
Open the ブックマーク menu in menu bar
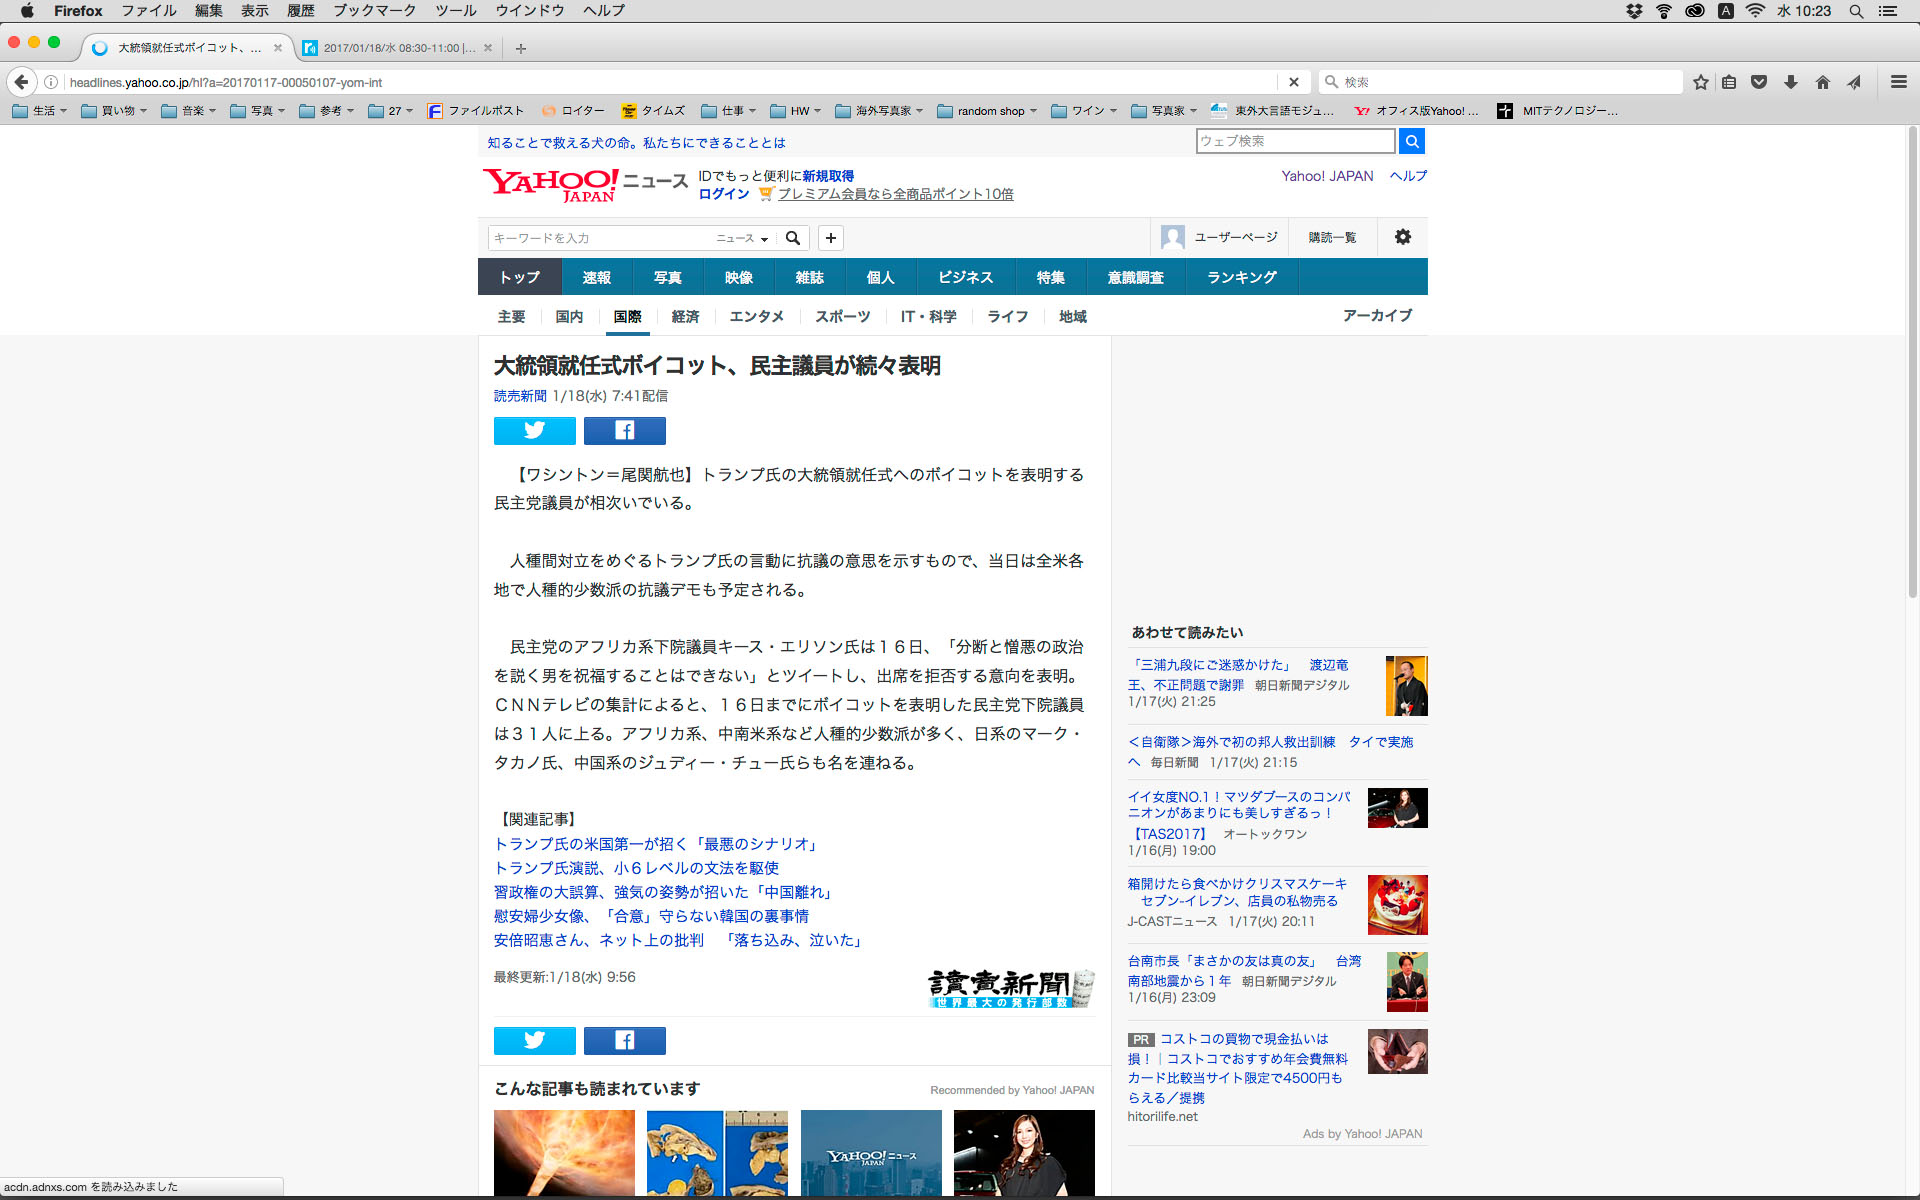(x=373, y=11)
